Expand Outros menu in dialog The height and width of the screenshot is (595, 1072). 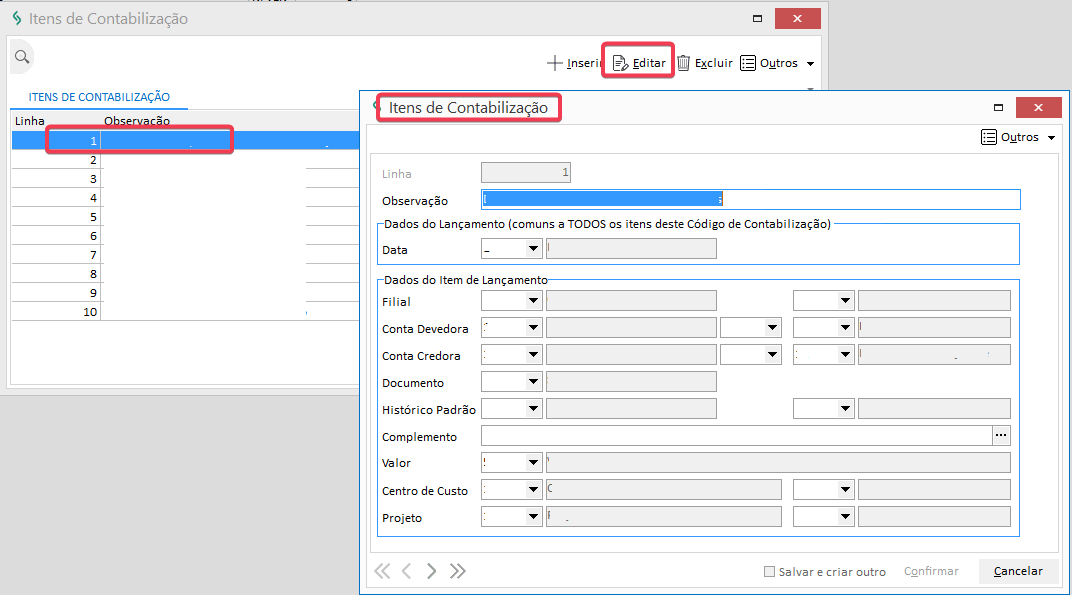[1018, 137]
